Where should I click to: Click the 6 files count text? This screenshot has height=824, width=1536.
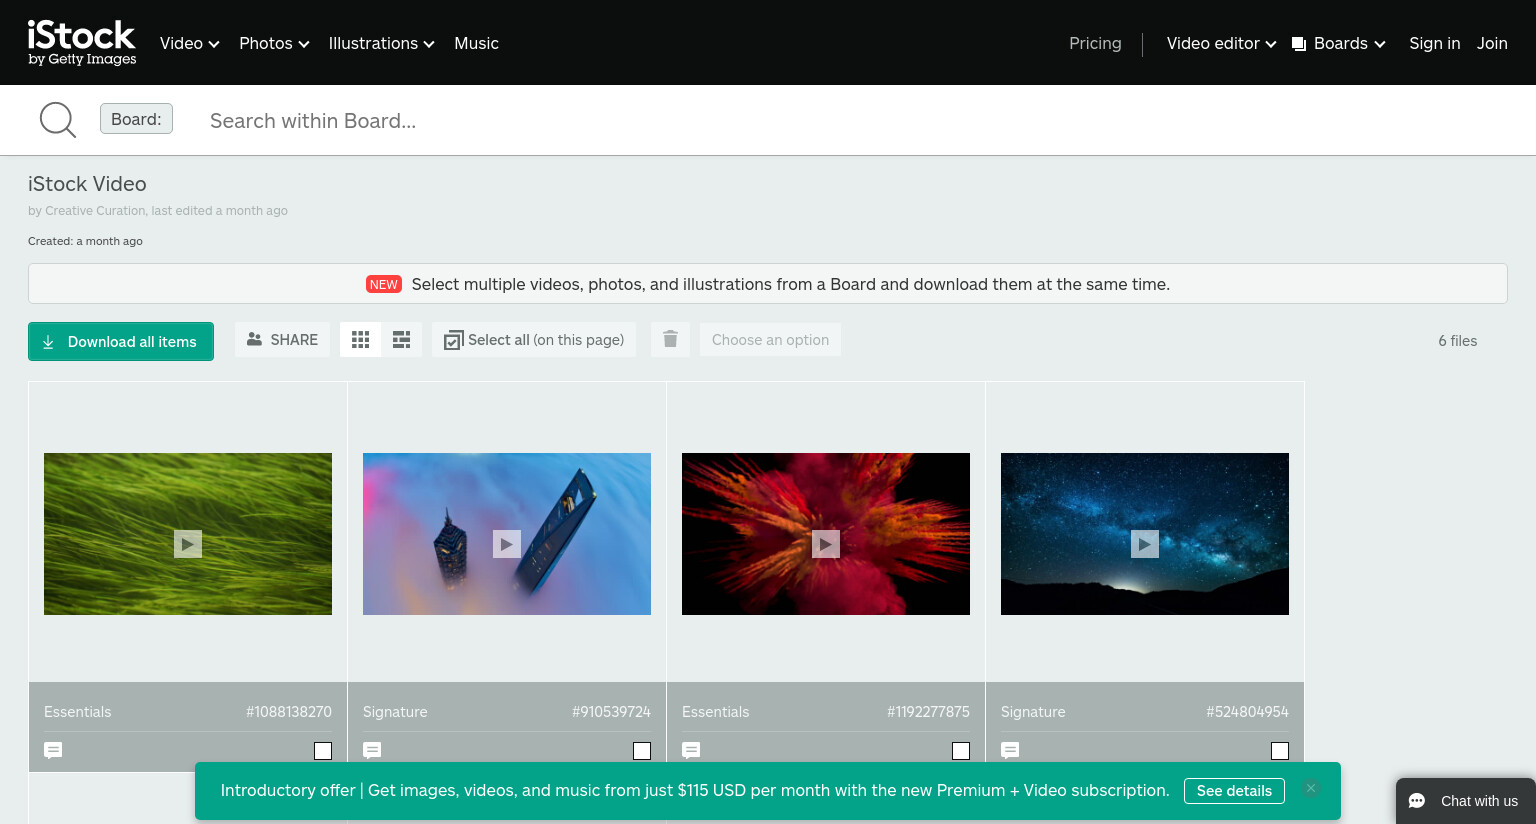pyautogui.click(x=1457, y=341)
